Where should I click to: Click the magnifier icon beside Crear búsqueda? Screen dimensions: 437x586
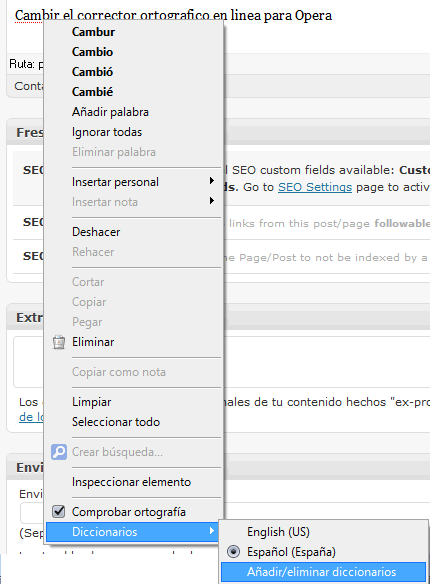(x=59, y=452)
